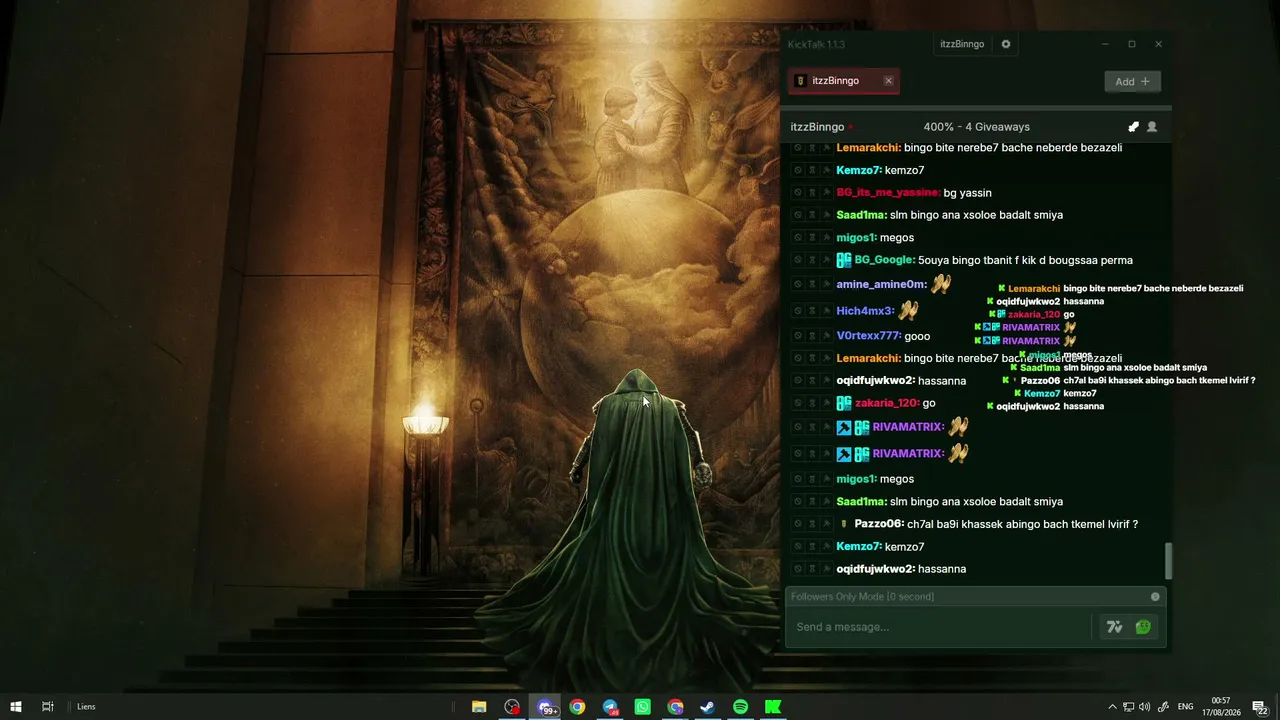Open Steam from the taskbar
This screenshot has width=1280, height=720.
[707, 707]
